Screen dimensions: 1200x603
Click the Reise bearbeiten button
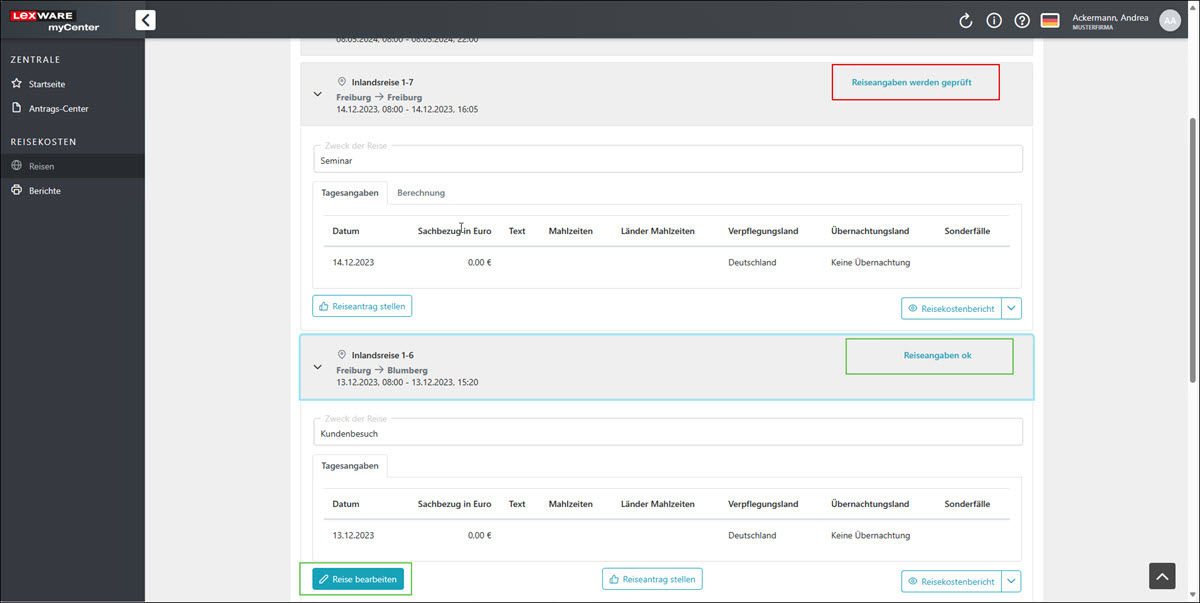pyautogui.click(x=358, y=579)
